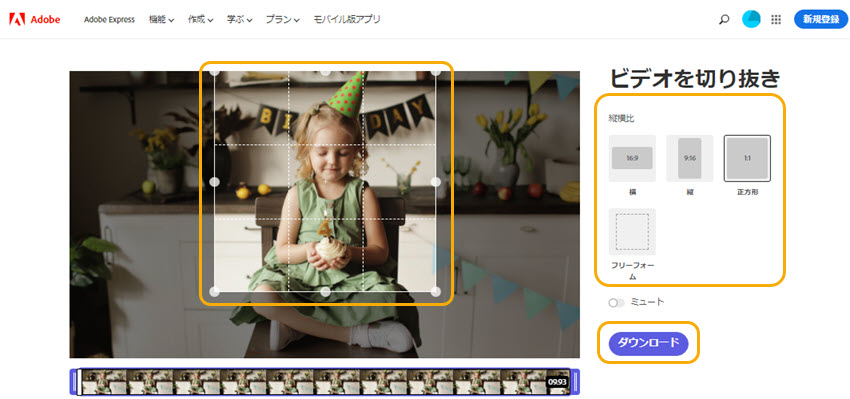
Task: Click the 縦横比 label text
Action: tap(621, 118)
